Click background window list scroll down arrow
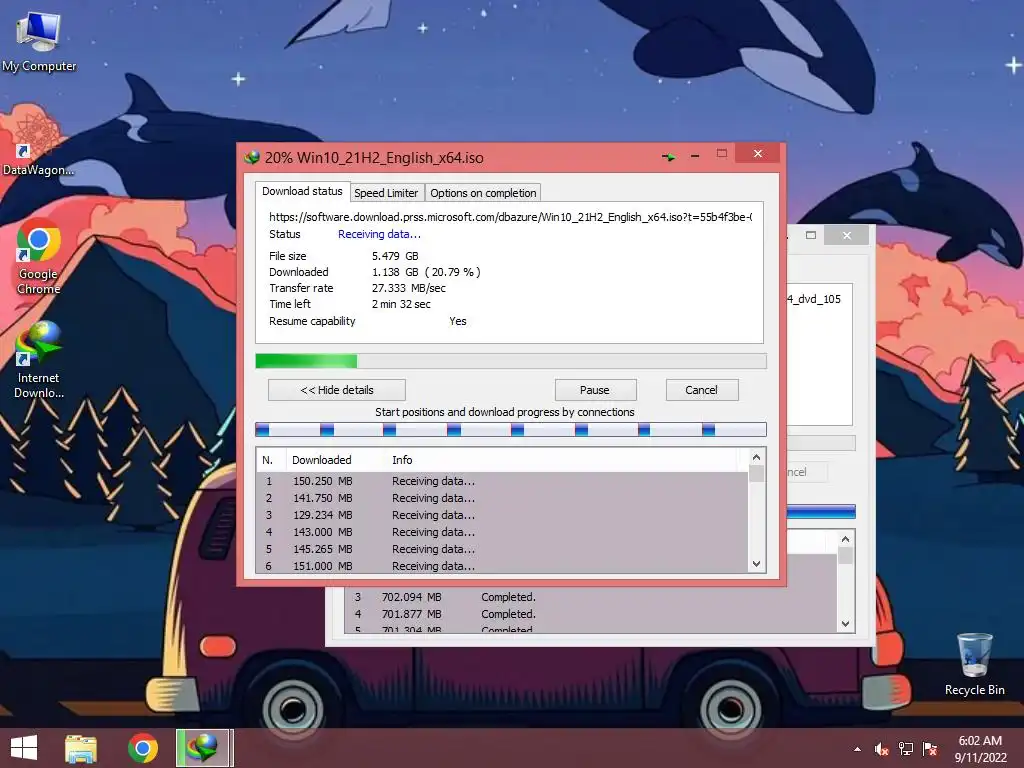The height and width of the screenshot is (768, 1024). [845, 624]
